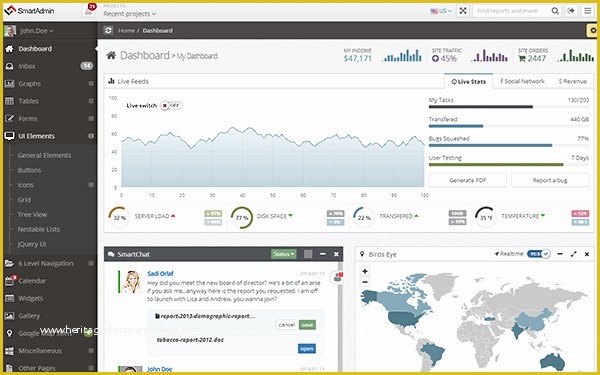The image size is (600, 375).
Task: Click the Gallery sidebar icon
Action: (10, 316)
